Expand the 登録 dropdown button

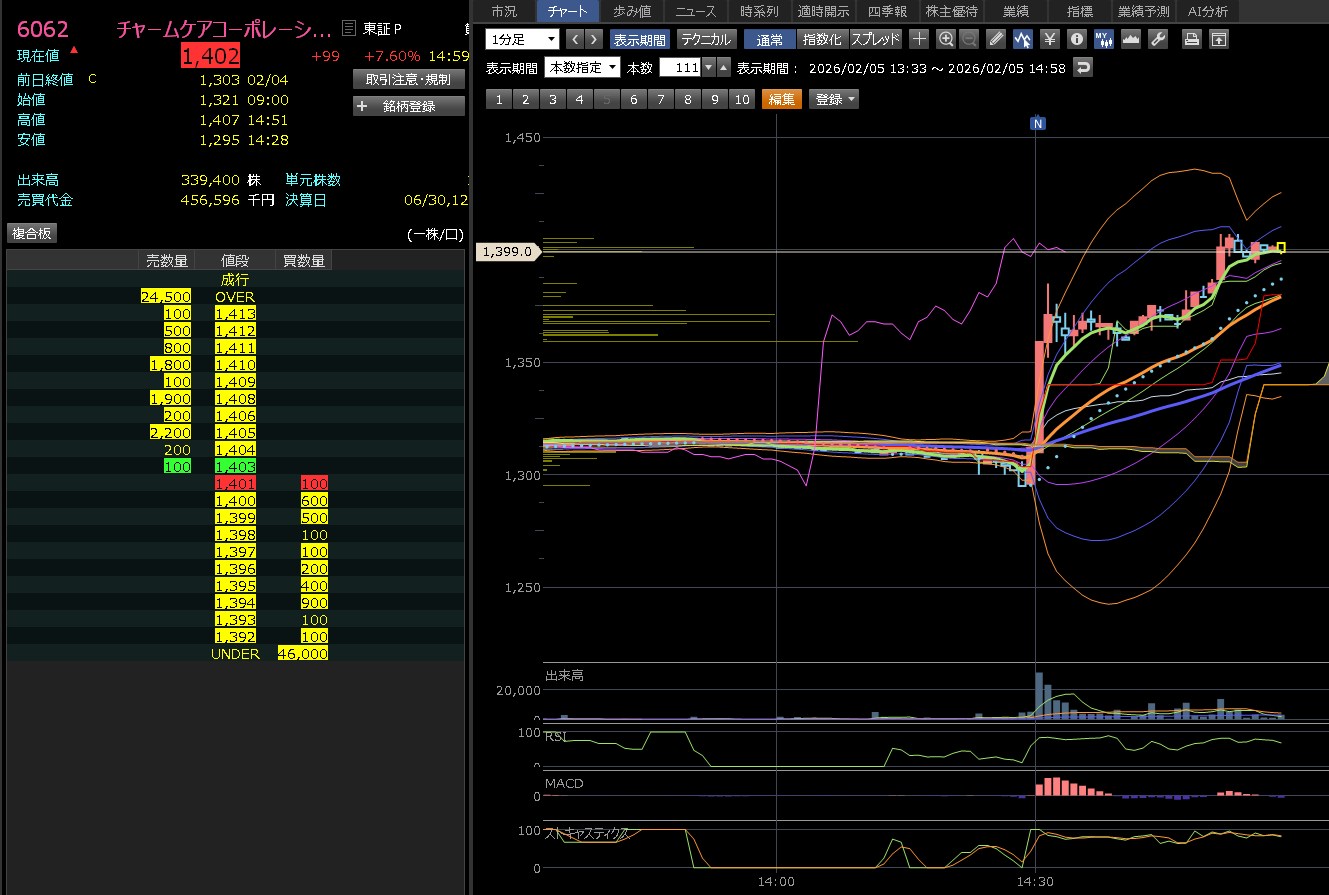click(834, 99)
